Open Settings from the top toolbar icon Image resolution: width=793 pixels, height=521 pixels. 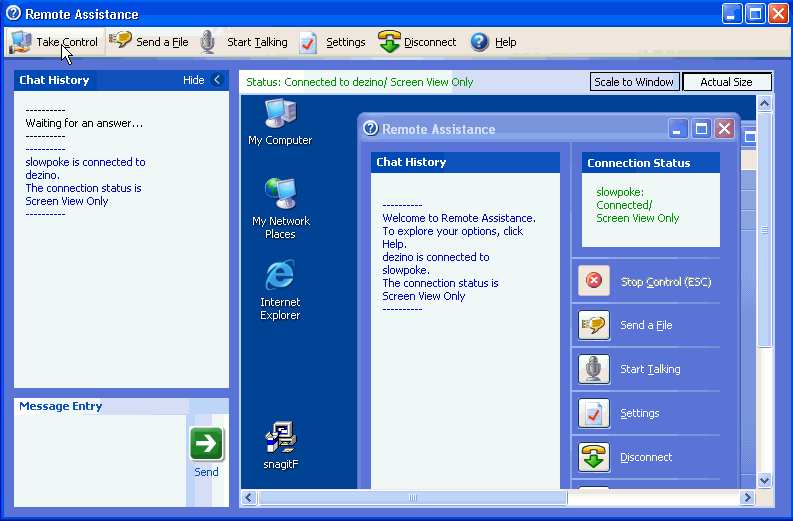tap(307, 42)
